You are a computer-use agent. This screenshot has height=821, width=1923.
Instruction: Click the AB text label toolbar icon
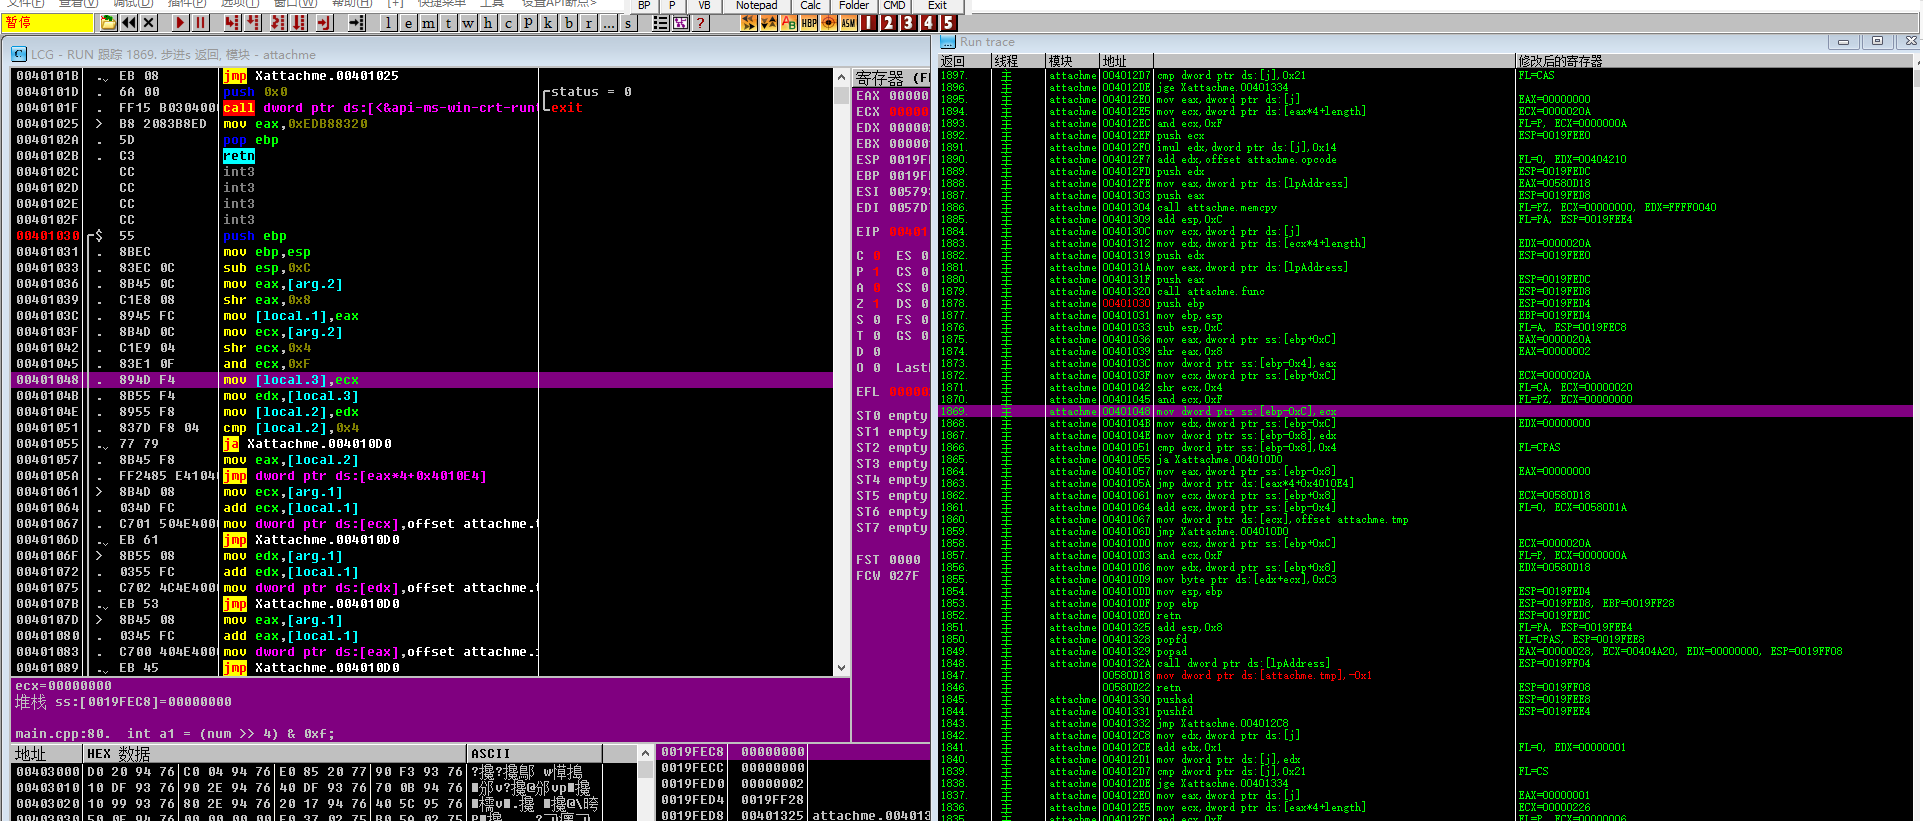point(789,22)
